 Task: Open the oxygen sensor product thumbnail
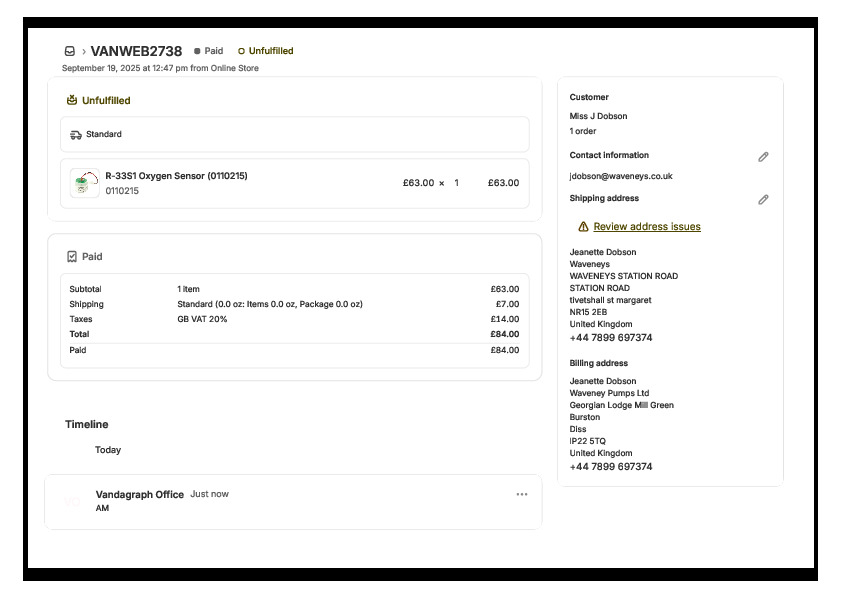pyautogui.click(x=85, y=183)
